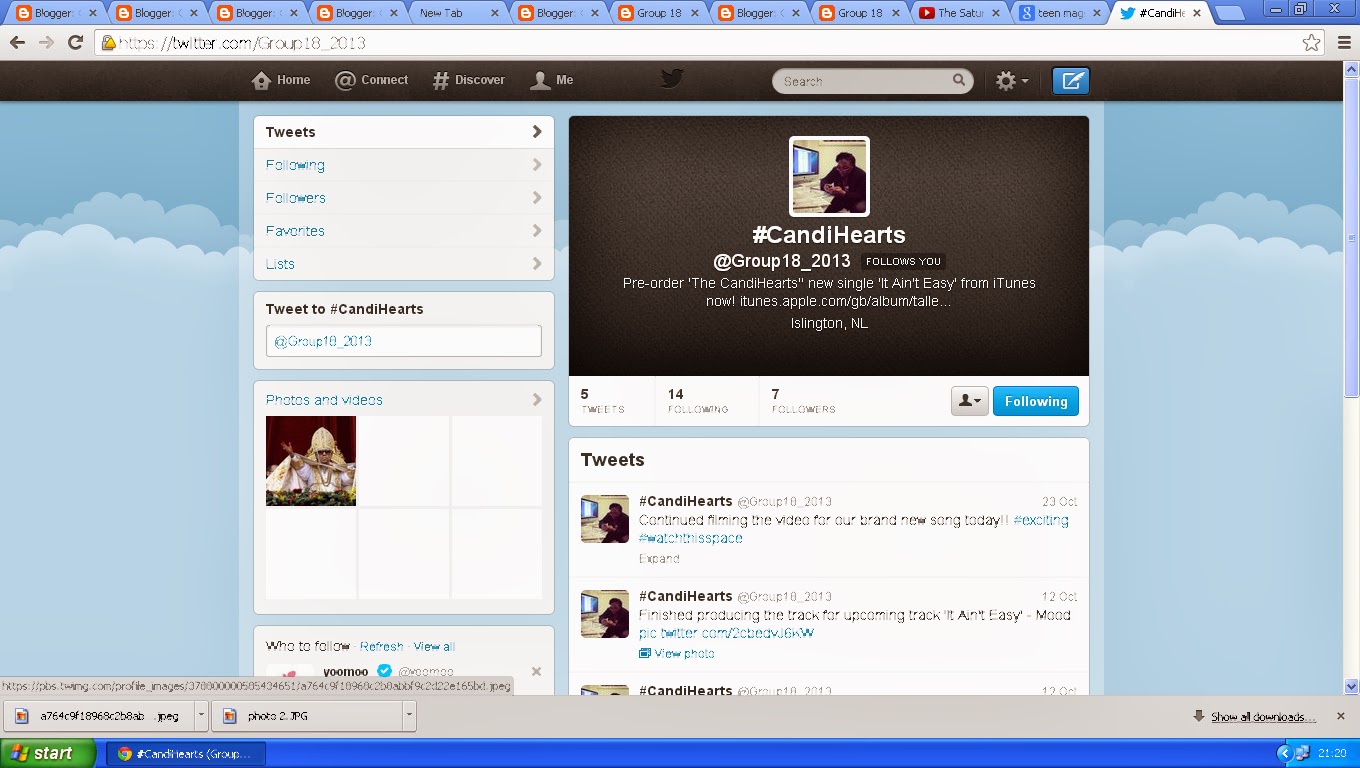The height and width of the screenshot is (768, 1360).
Task: Click 7 Followers count
Action: 803,401
